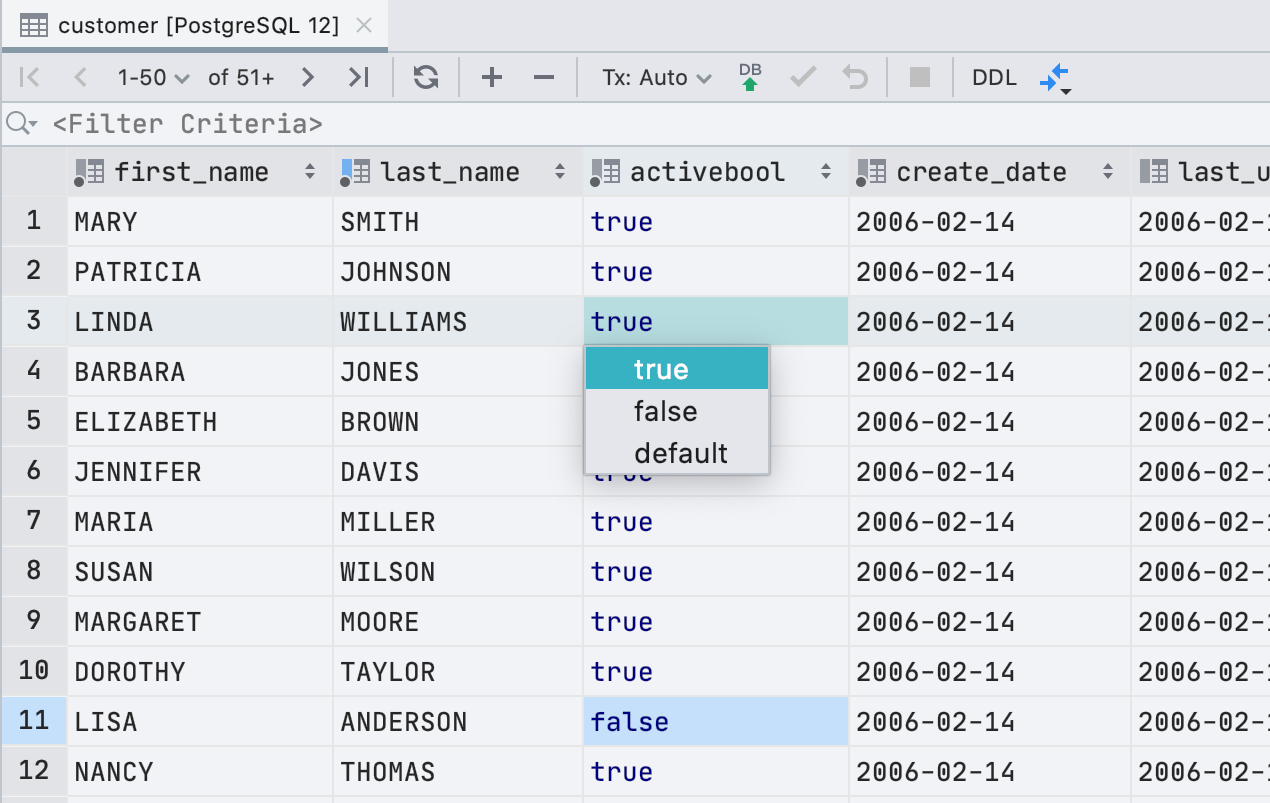Viewport: 1270px width, 803px height.
Task: Sort by activebool using sort arrows
Action: point(826,172)
